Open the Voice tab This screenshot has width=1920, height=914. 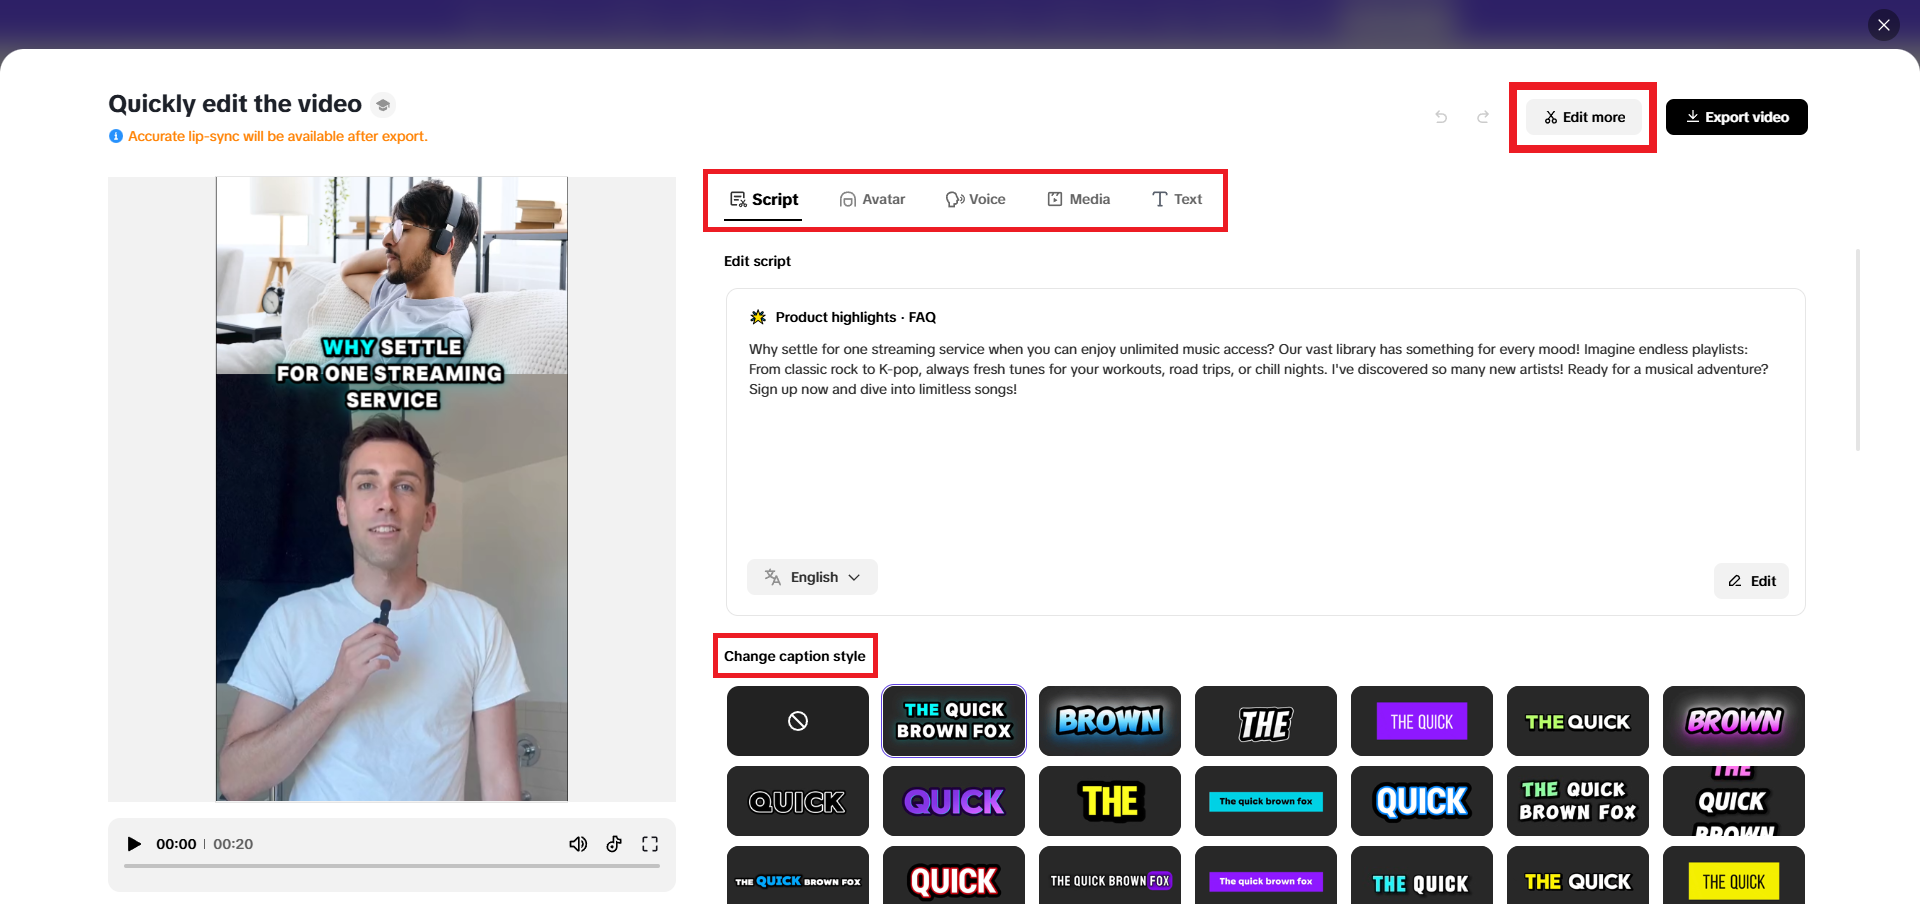click(x=976, y=199)
